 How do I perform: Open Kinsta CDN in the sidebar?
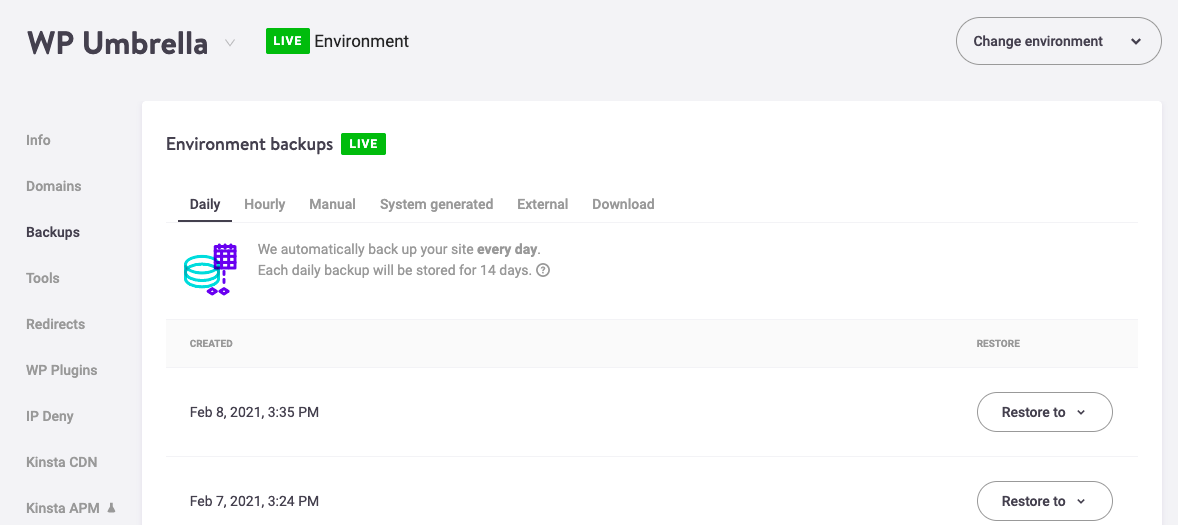[62, 462]
